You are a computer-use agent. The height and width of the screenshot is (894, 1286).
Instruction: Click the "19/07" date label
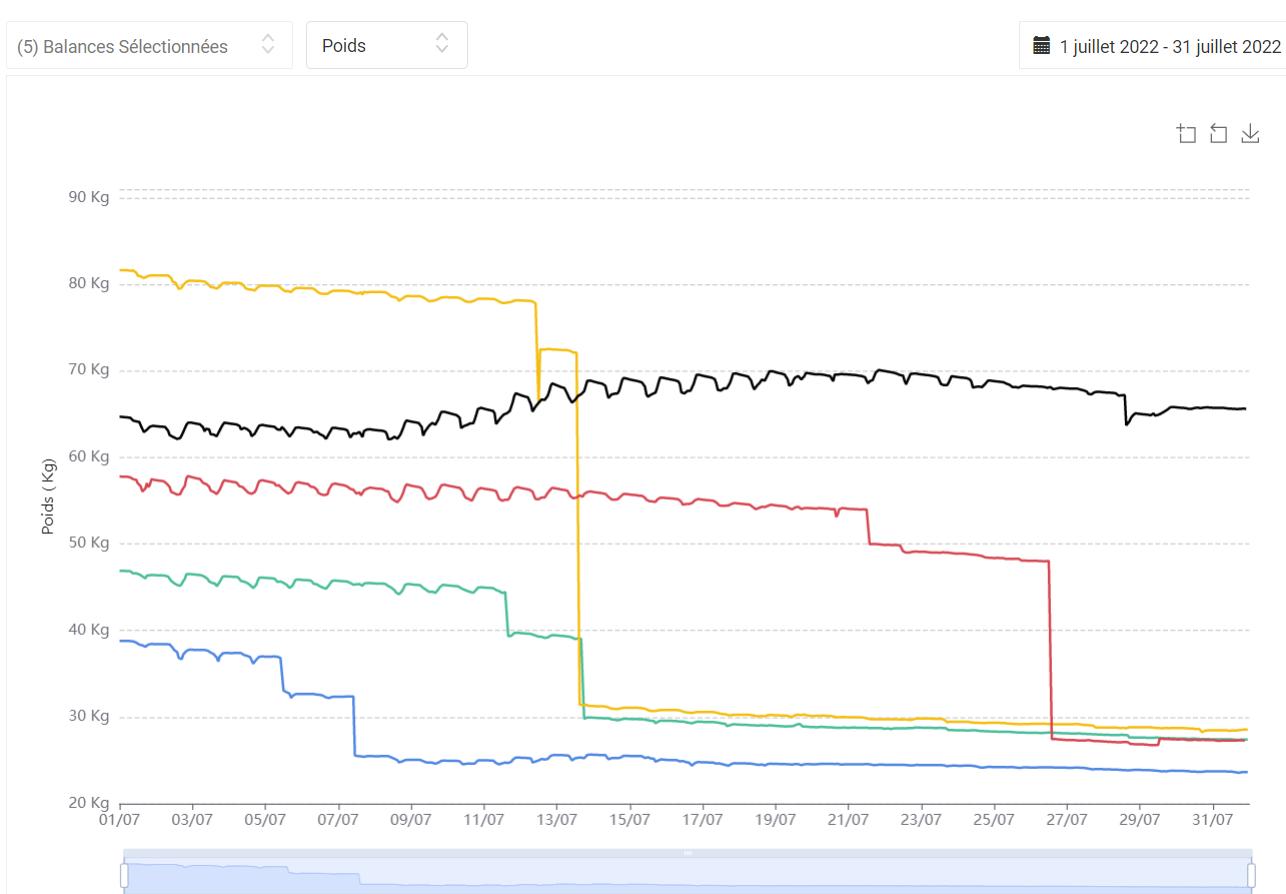[775, 821]
